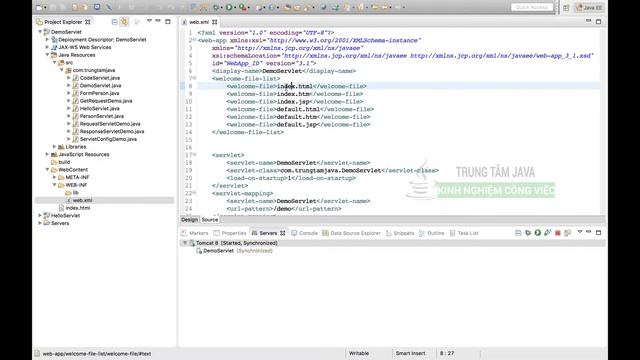Expand the Servers project node
The image size is (640, 360).
coord(40,223)
